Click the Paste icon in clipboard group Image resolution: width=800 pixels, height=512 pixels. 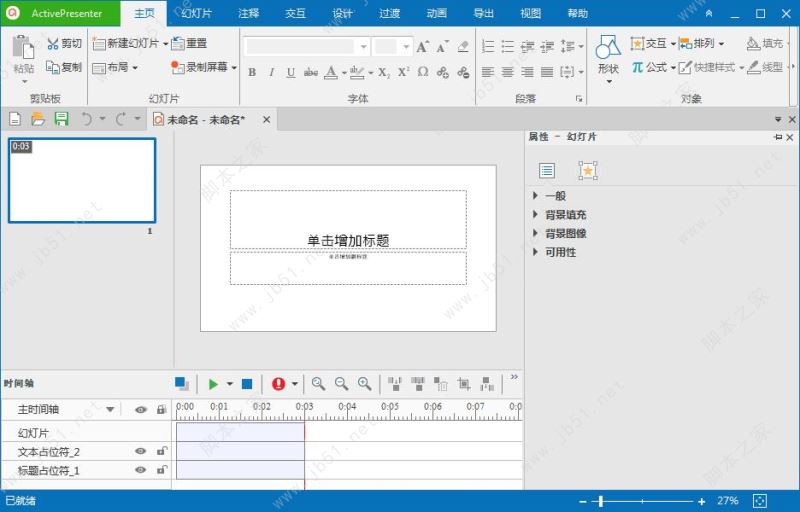(23, 48)
